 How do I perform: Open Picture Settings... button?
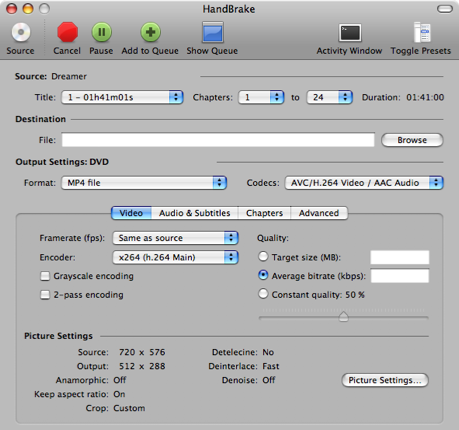(385, 380)
